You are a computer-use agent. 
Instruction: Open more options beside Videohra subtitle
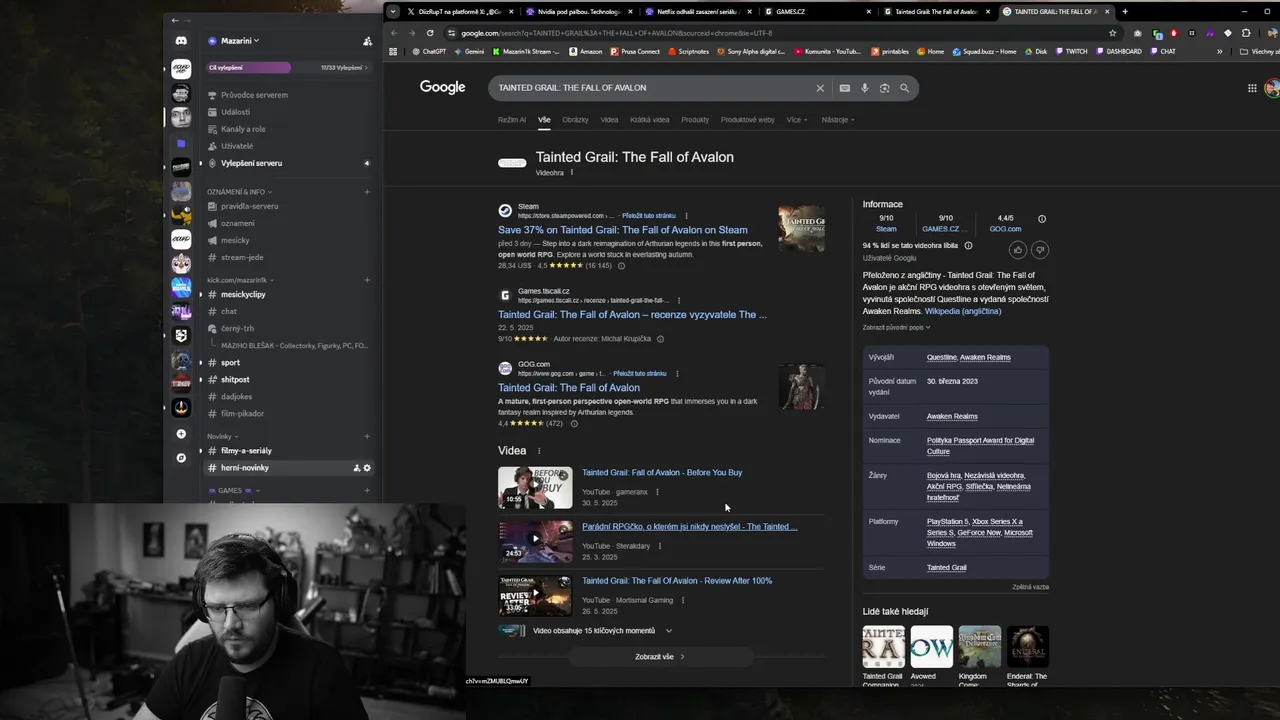coord(572,173)
